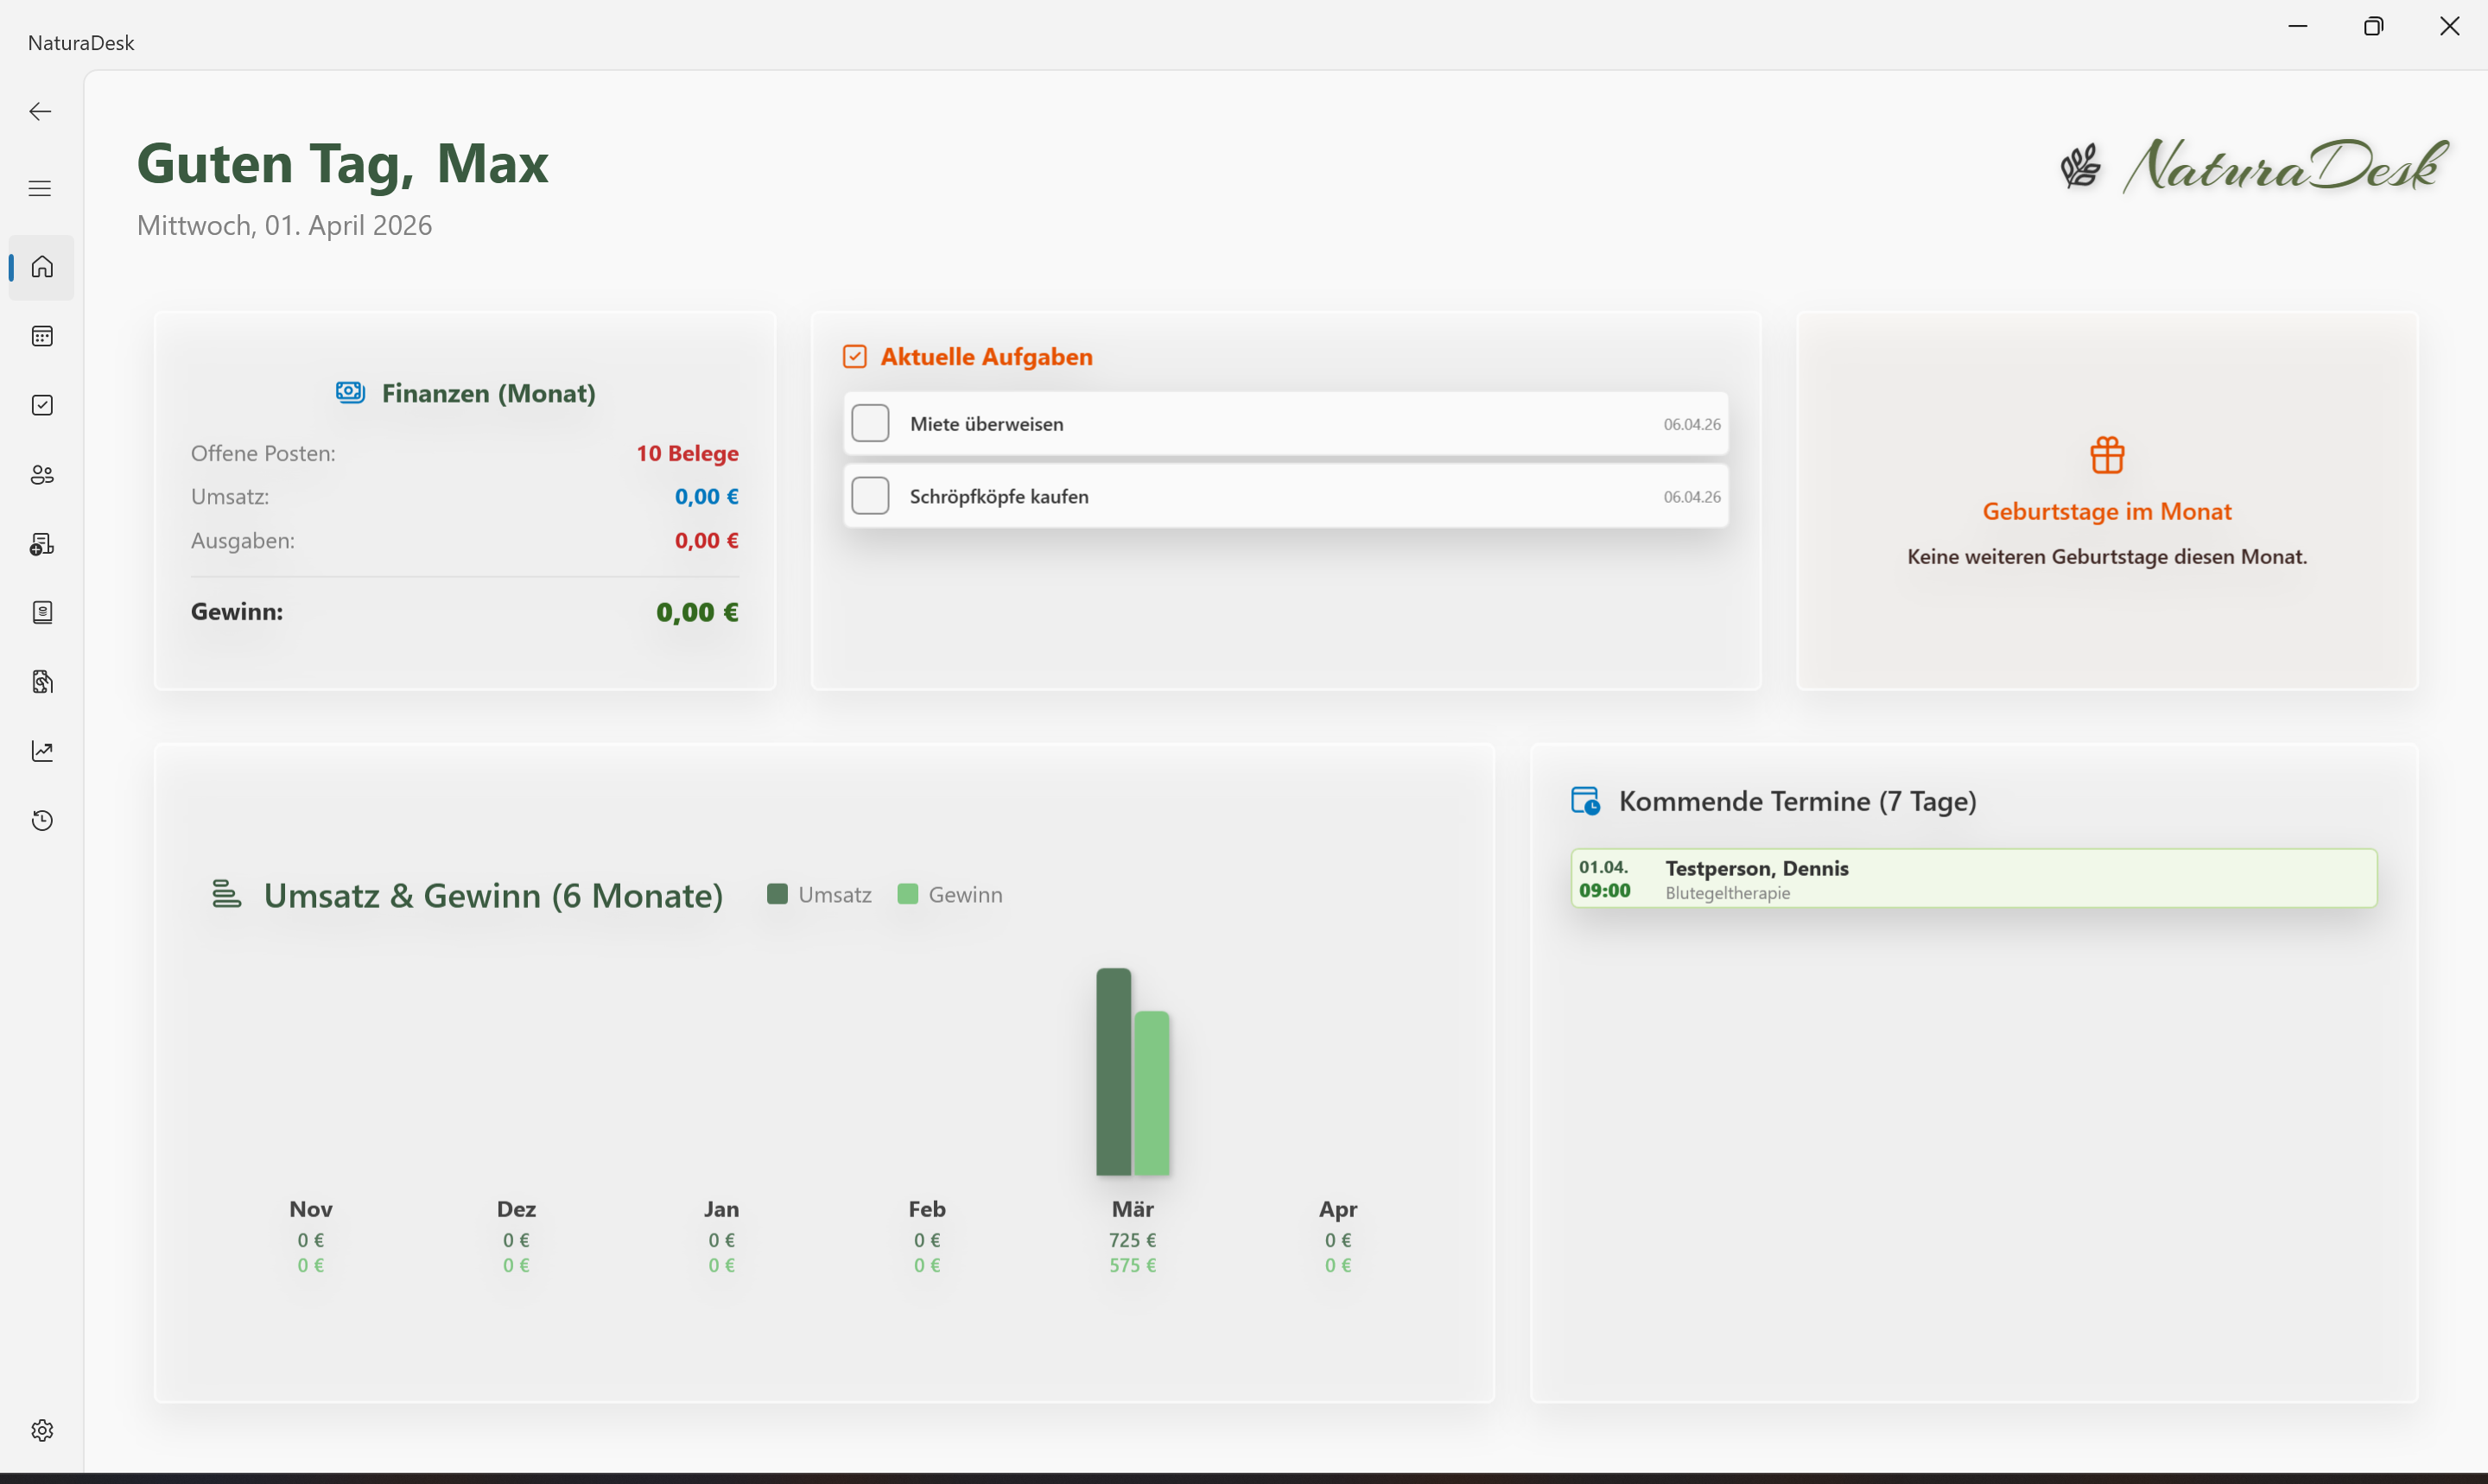Select the Home icon in the sidebar
Image resolution: width=2488 pixels, height=1484 pixels.
click(41, 267)
